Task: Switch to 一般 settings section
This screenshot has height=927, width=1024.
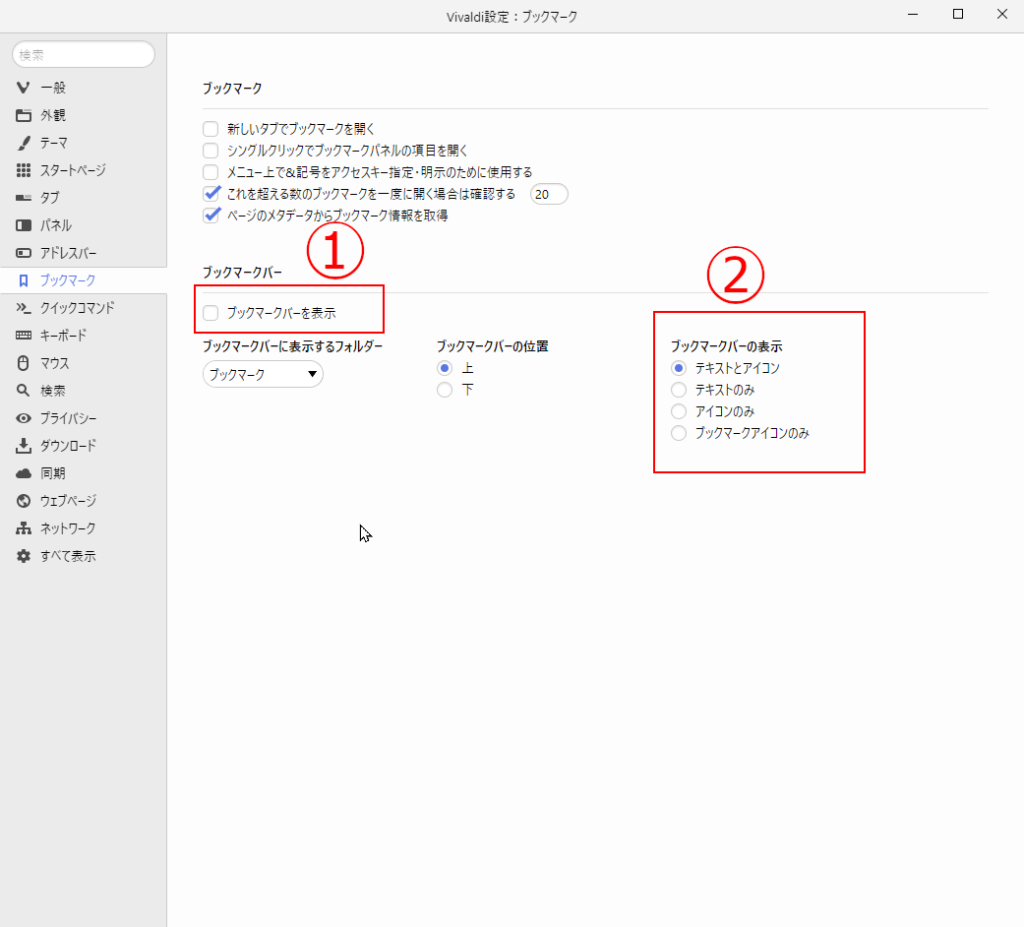Action: click(x=53, y=88)
